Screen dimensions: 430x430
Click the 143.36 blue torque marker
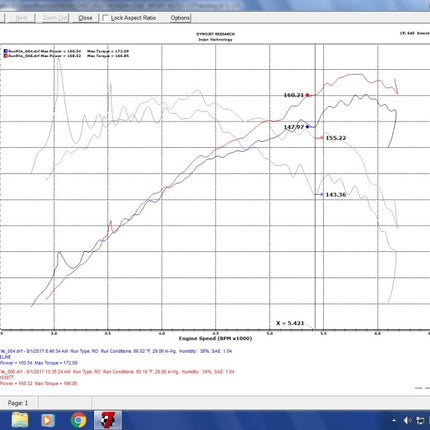[321, 194]
